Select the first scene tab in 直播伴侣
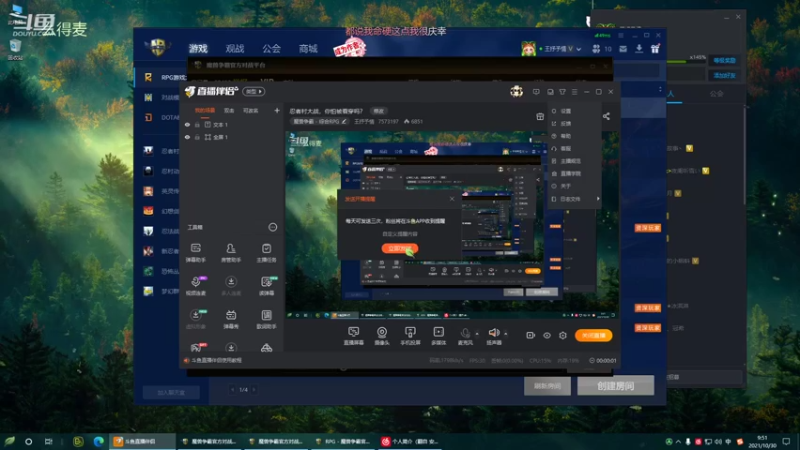This screenshot has height=450, width=800. pyautogui.click(x=205, y=110)
